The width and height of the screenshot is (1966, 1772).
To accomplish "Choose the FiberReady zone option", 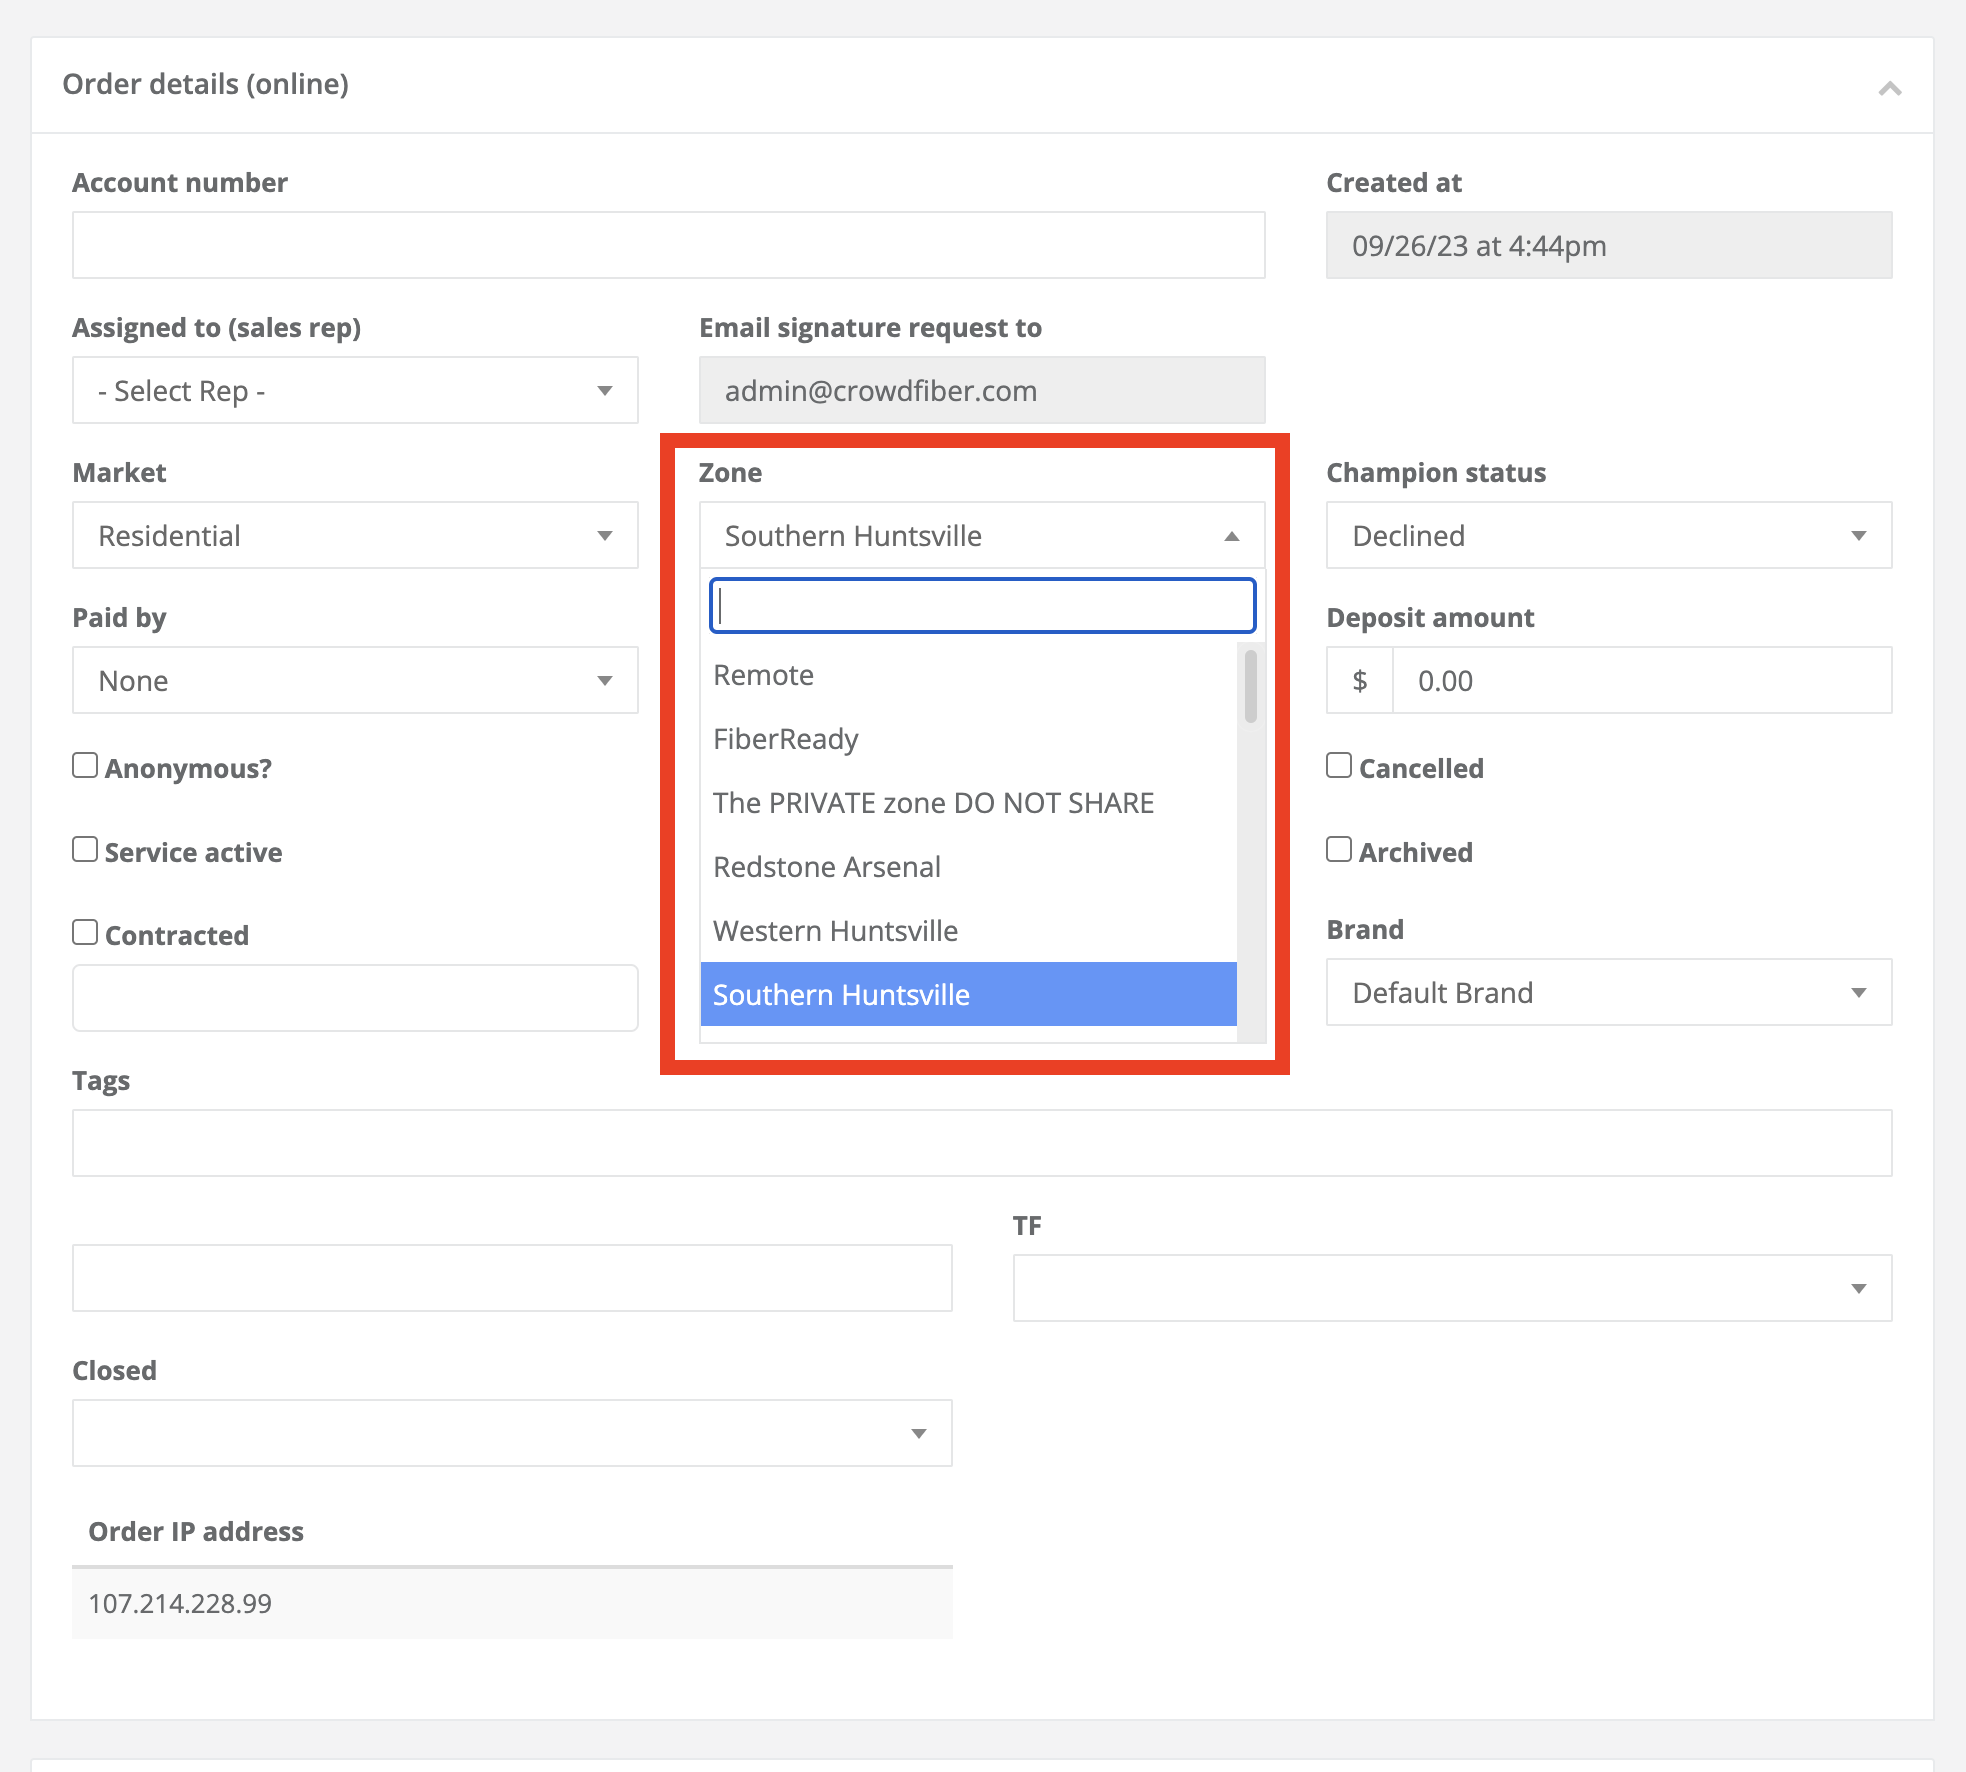I will (x=786, y=739).
